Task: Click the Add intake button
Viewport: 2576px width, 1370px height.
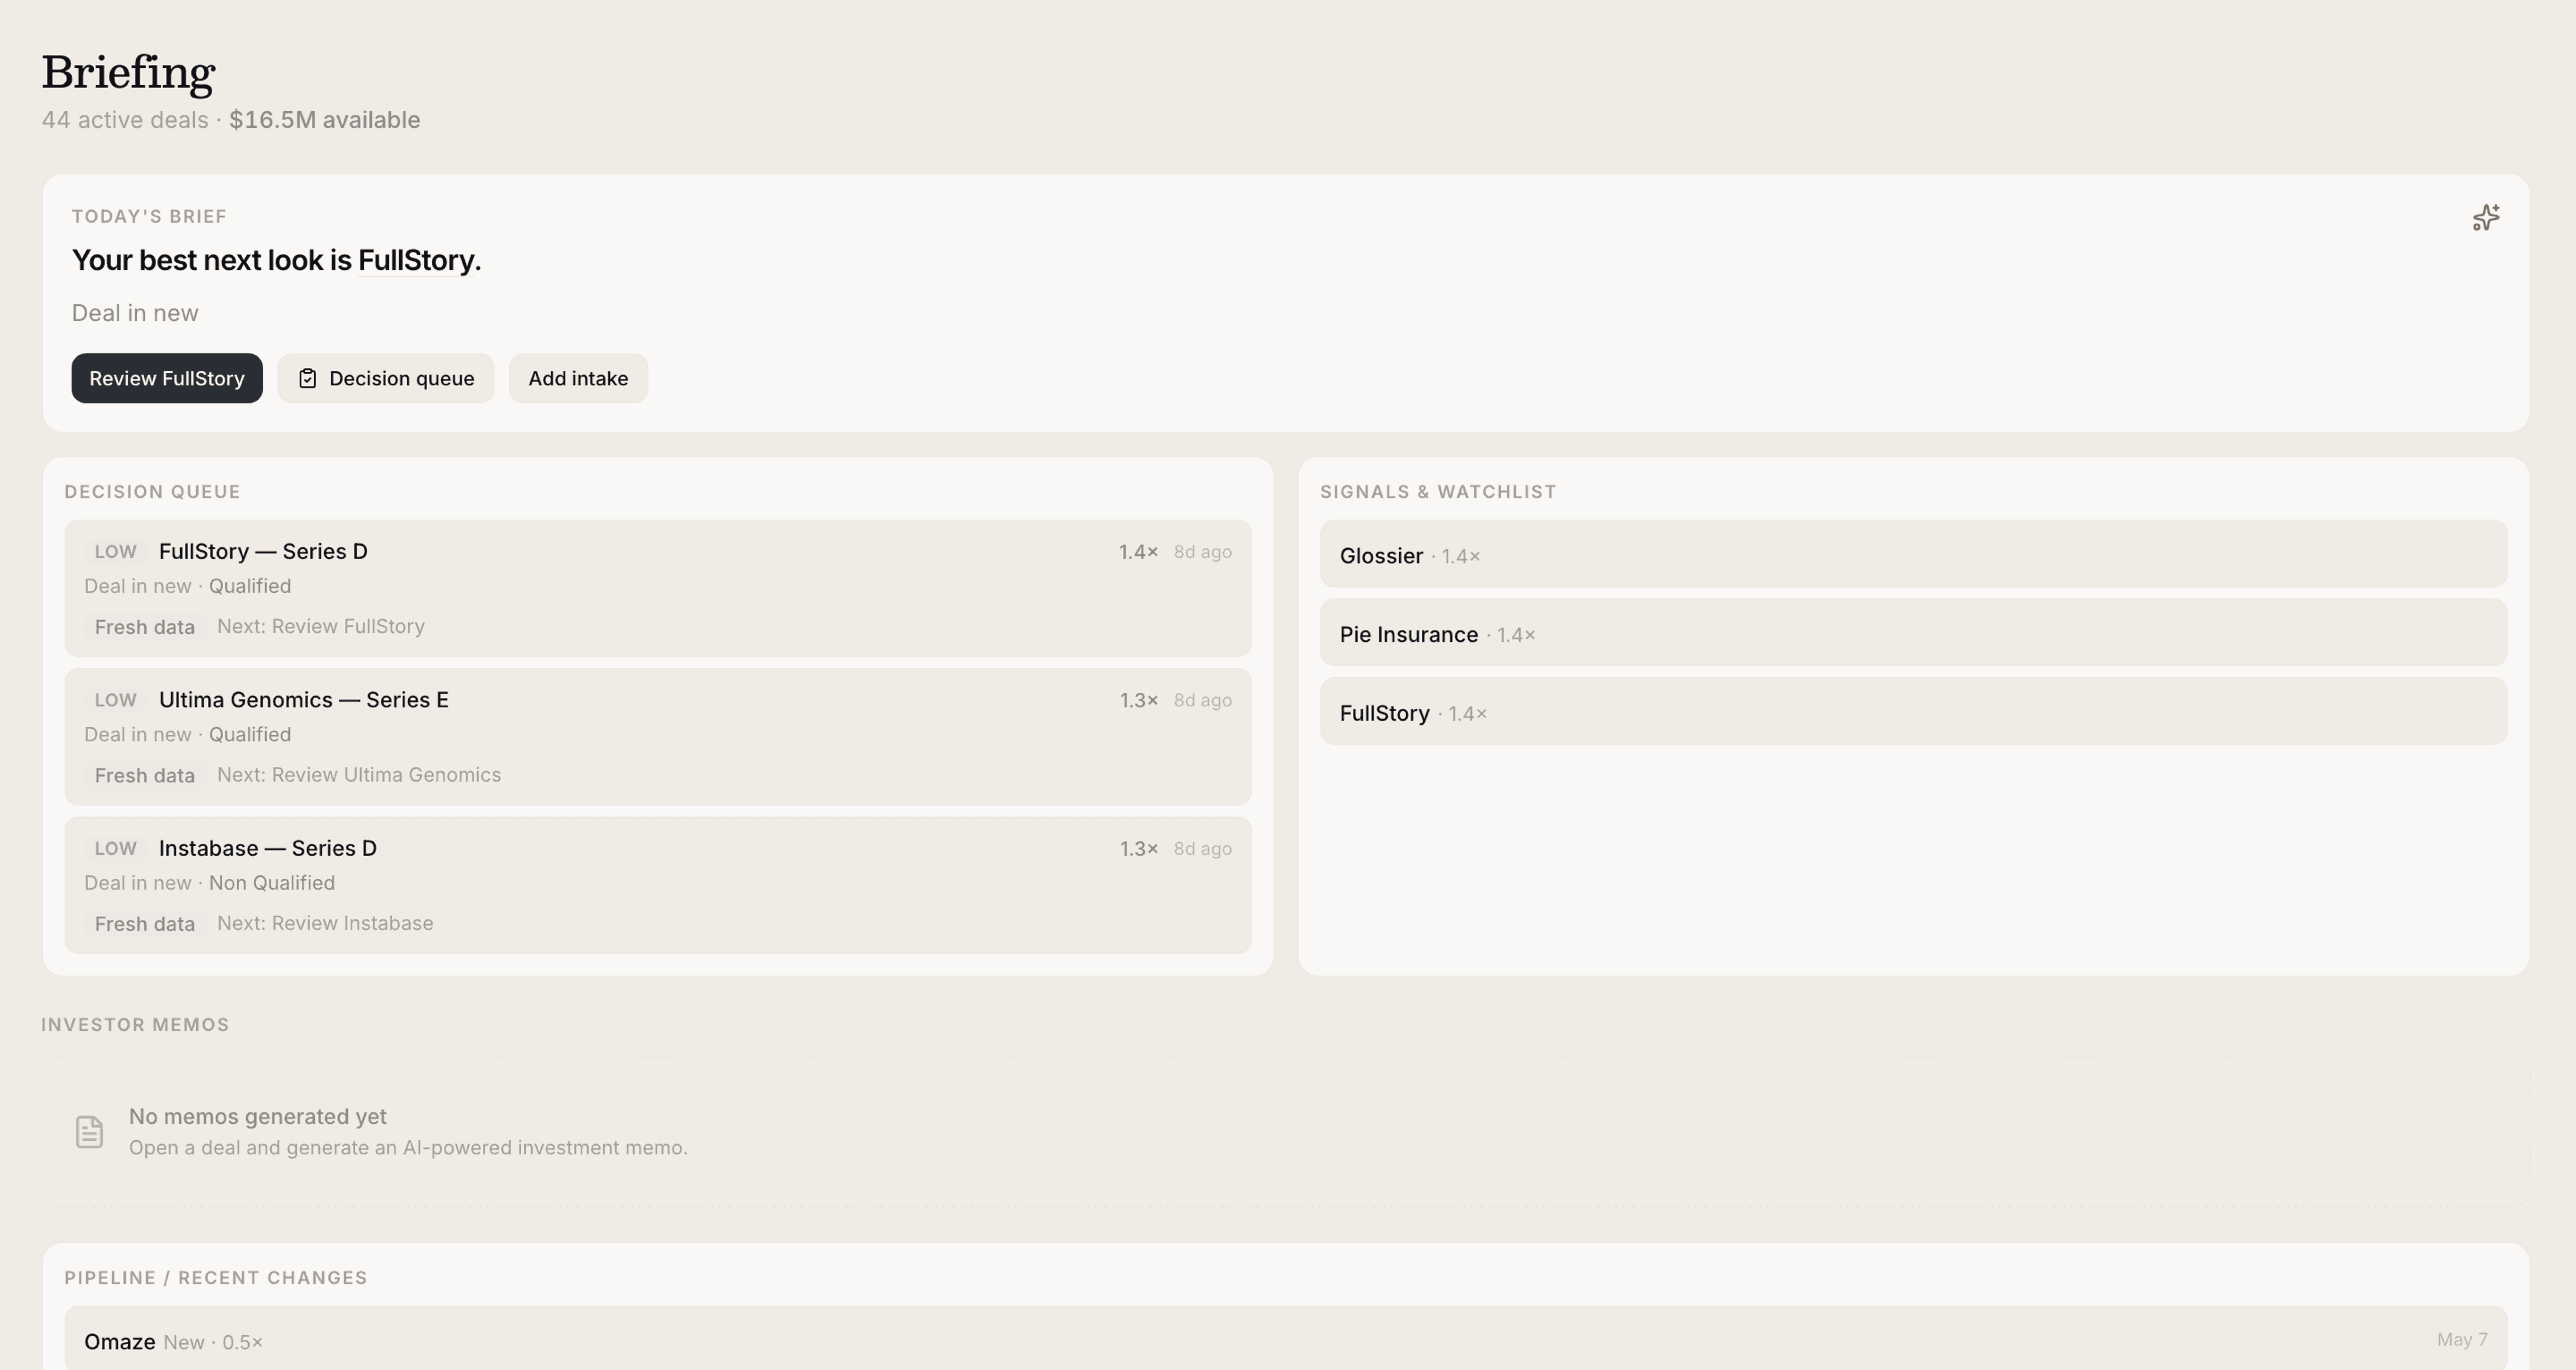Action: click(x=578, y=378)
